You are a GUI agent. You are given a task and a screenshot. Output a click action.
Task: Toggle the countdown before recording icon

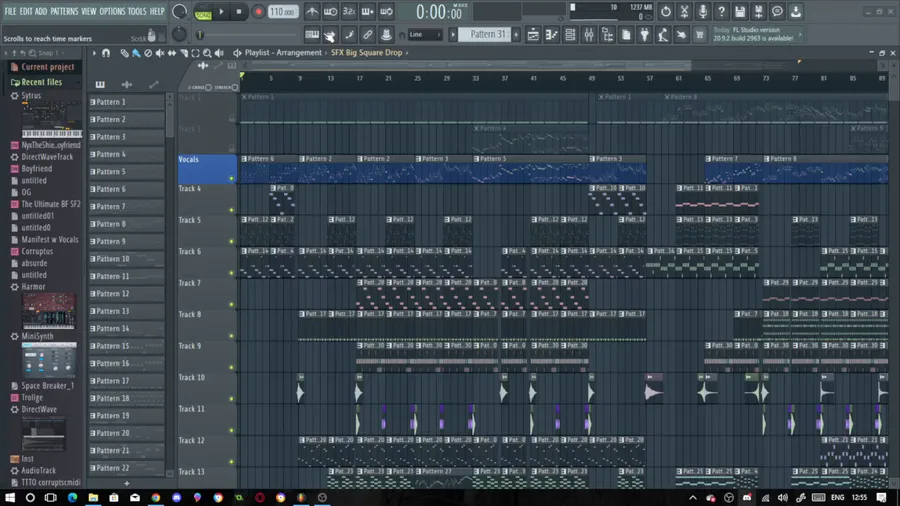(x=349, y=11)
